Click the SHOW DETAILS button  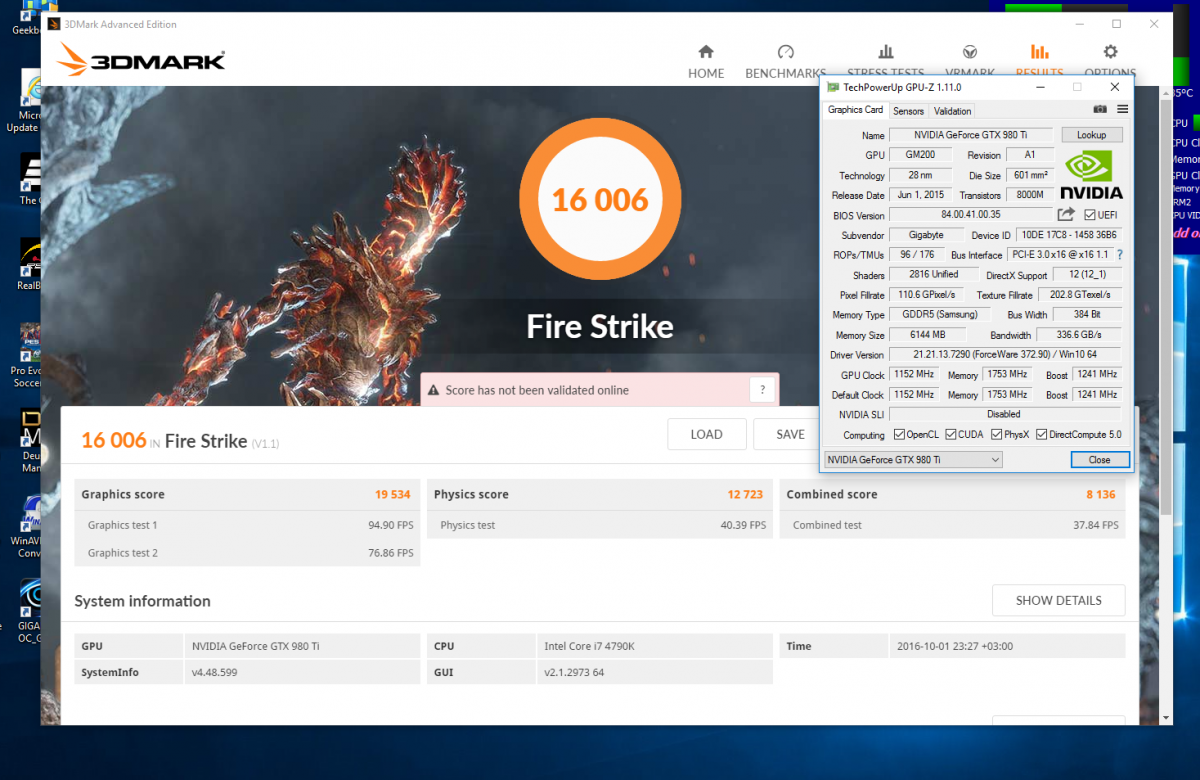1058,600
